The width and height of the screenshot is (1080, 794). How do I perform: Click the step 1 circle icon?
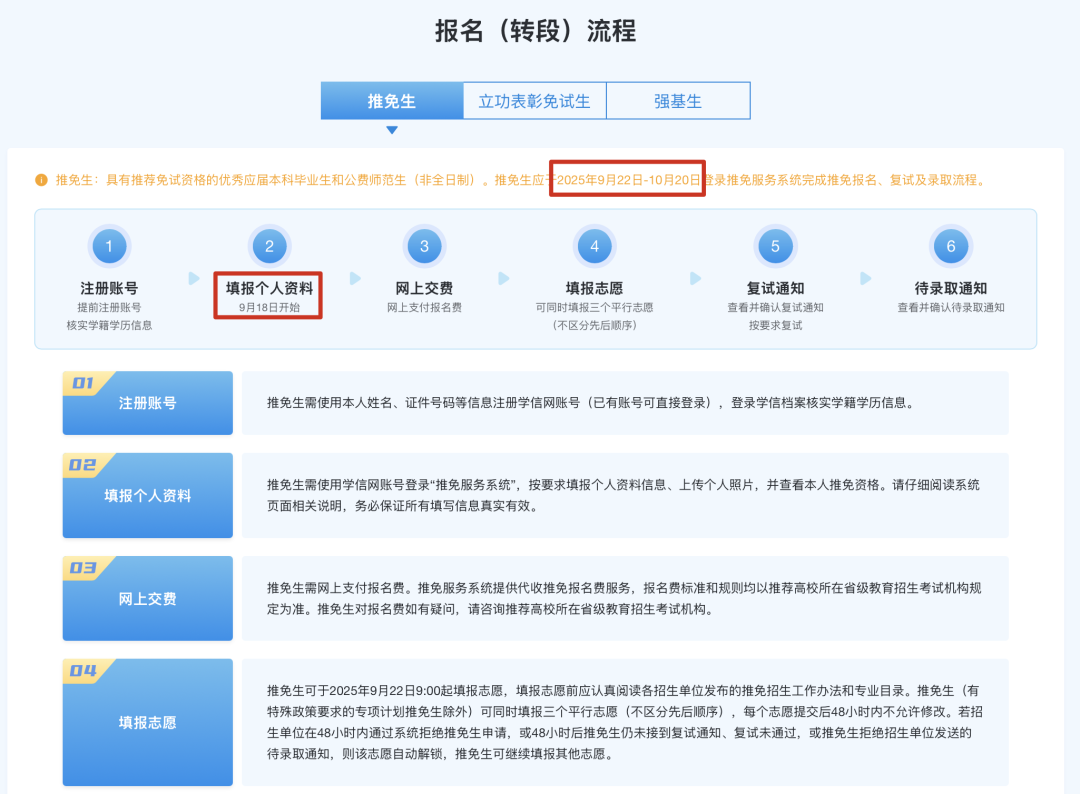[109, 246]
